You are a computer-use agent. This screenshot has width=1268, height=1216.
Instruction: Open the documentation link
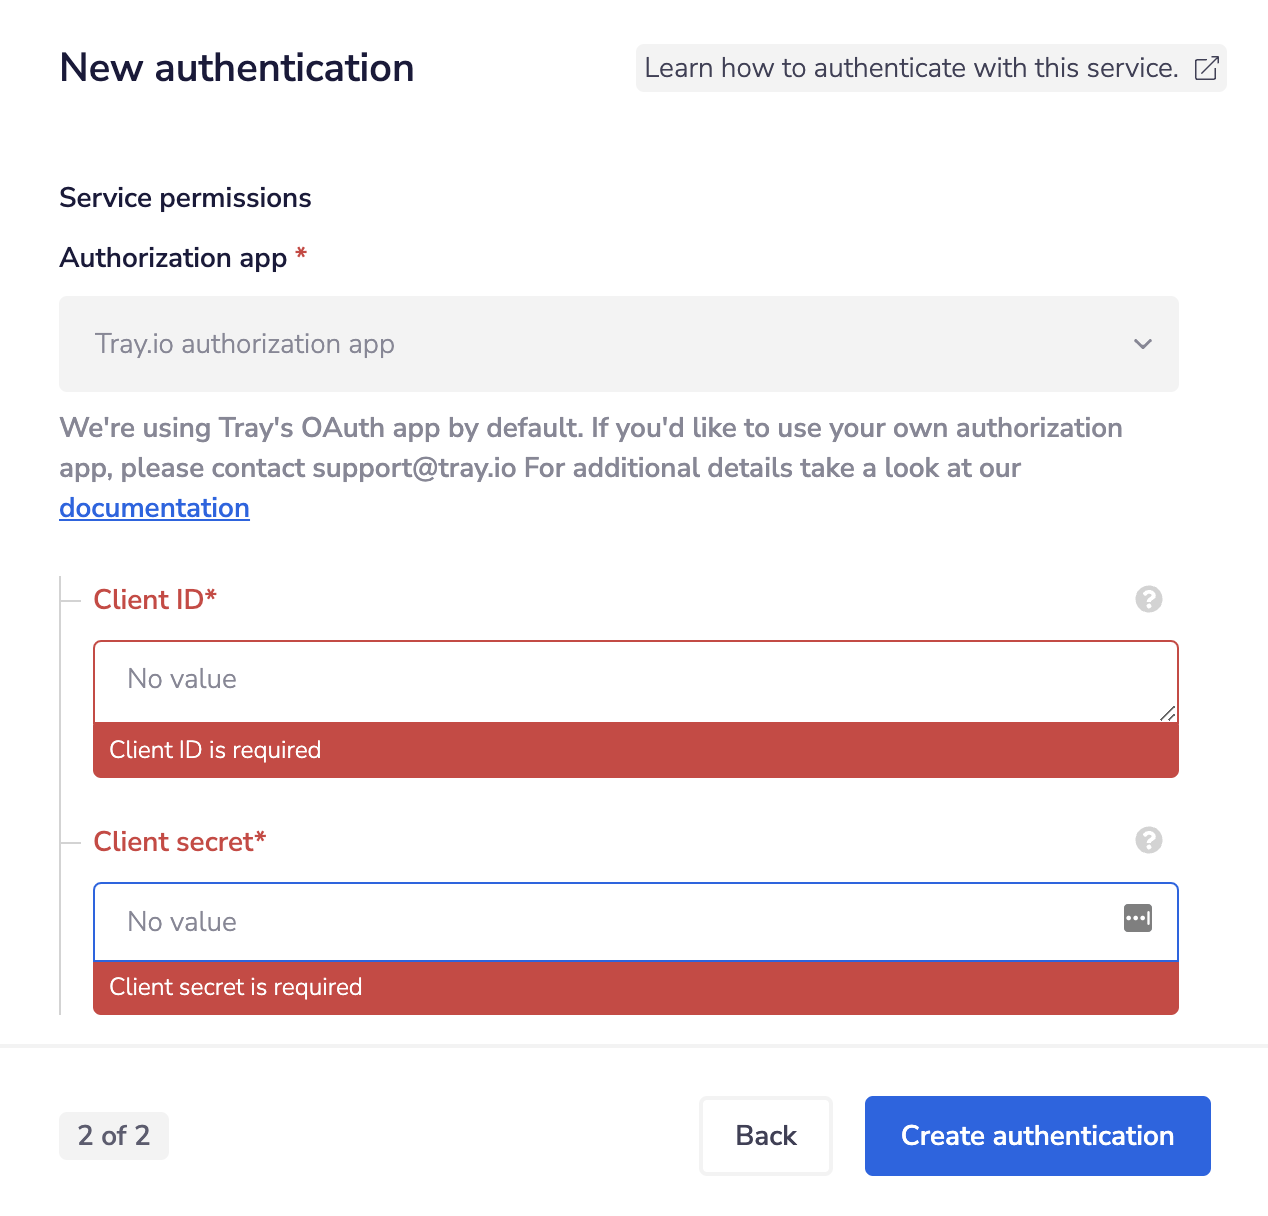pyautogui.click(x=154, y=507)
